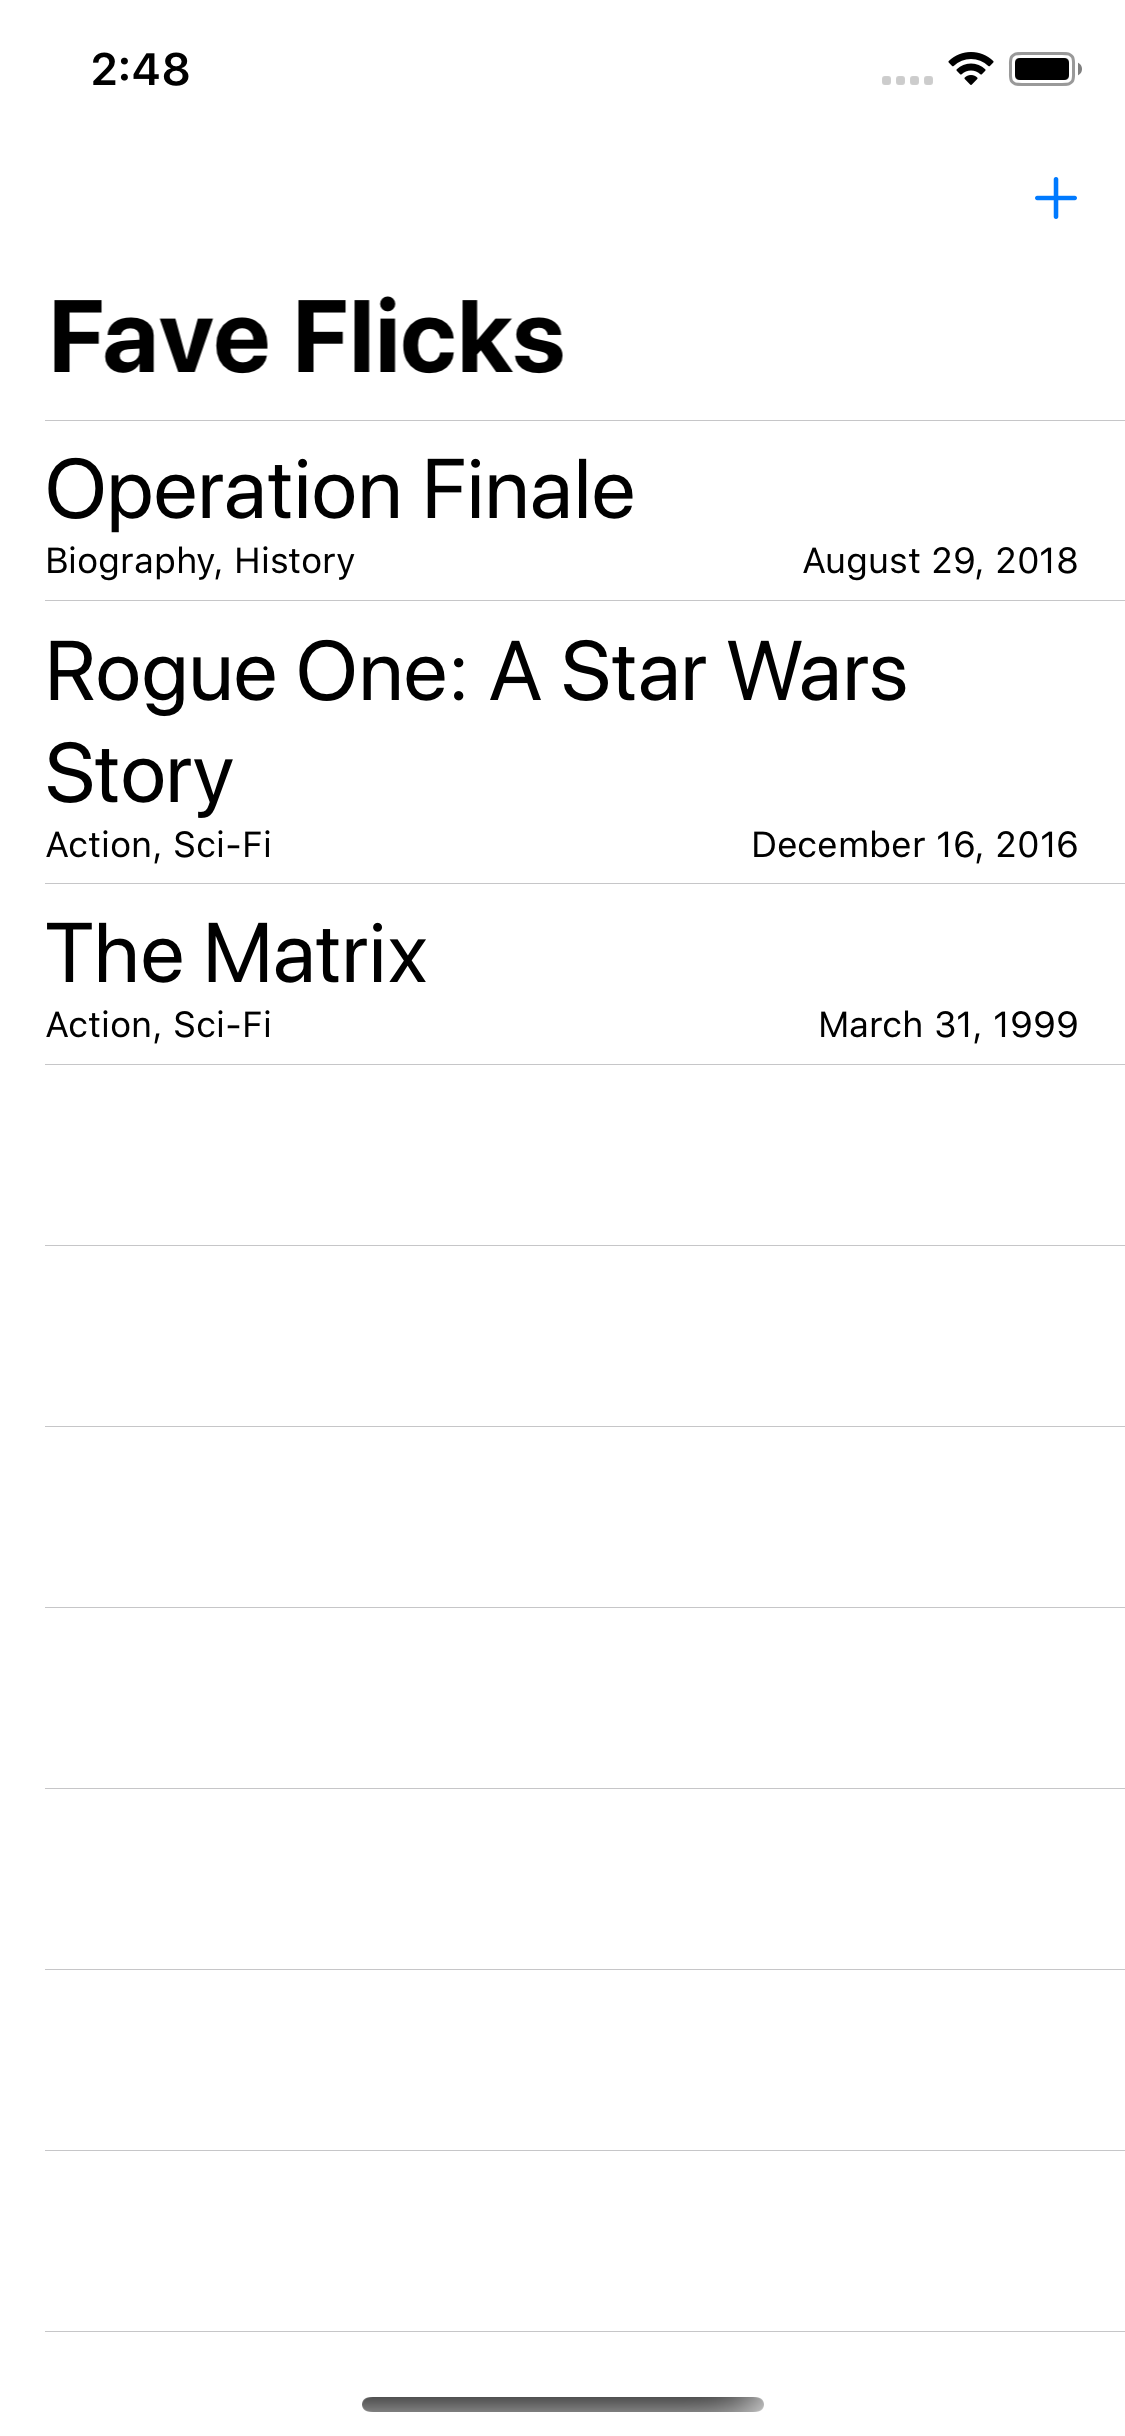The height and width of the screenshot is (2436, 1125).
Task: Tap the bottommost empty list row
Action: click(x=584, y=2240)
